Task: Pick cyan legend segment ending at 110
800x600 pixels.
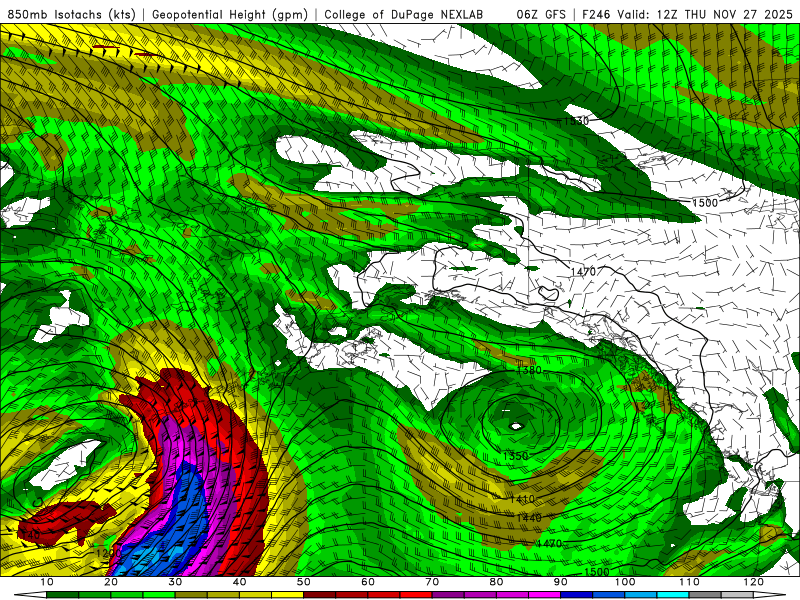Action: coord(673,595)
